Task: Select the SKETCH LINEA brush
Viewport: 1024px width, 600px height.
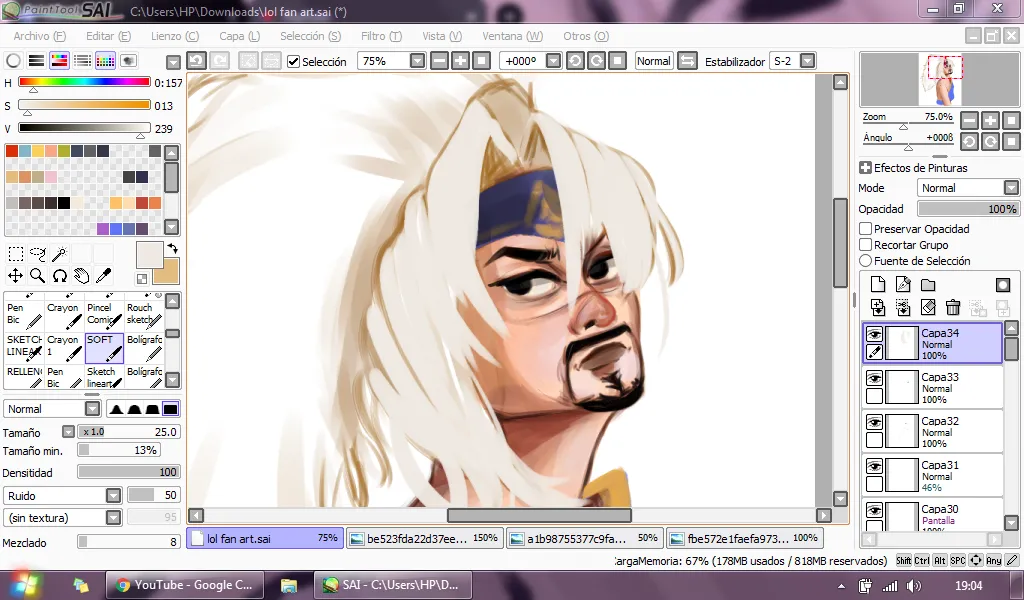Action: 24,348
